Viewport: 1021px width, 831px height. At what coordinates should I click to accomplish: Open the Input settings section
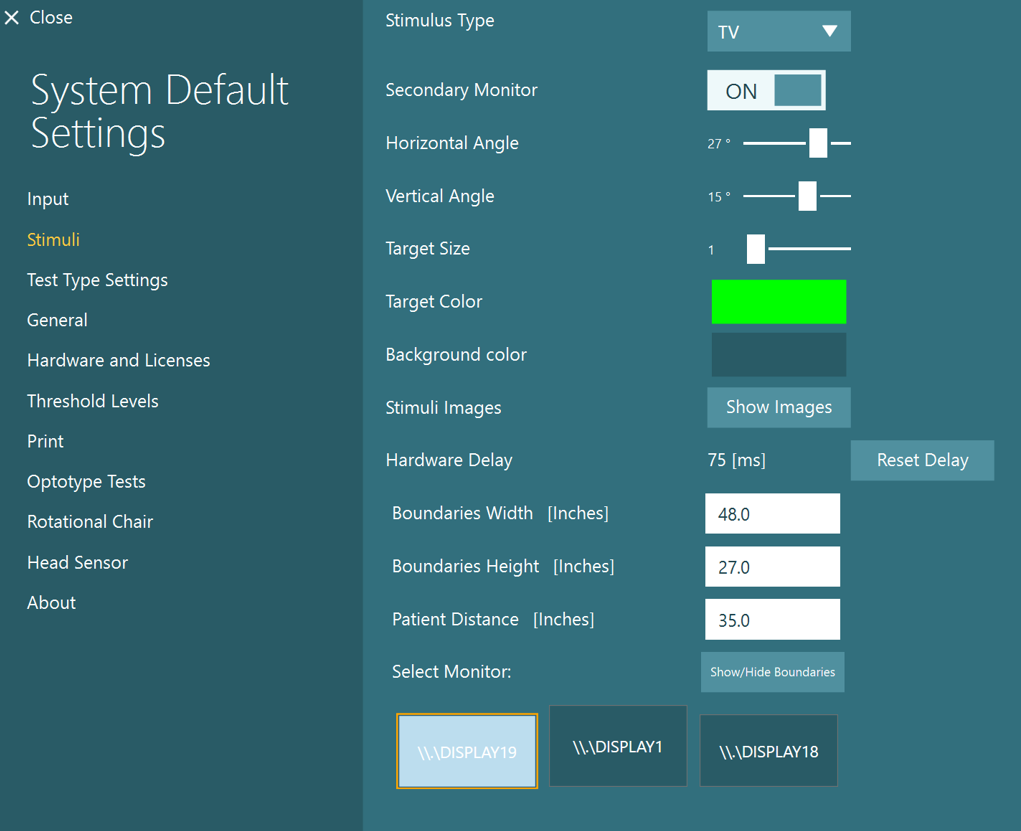tap(48, 199)
